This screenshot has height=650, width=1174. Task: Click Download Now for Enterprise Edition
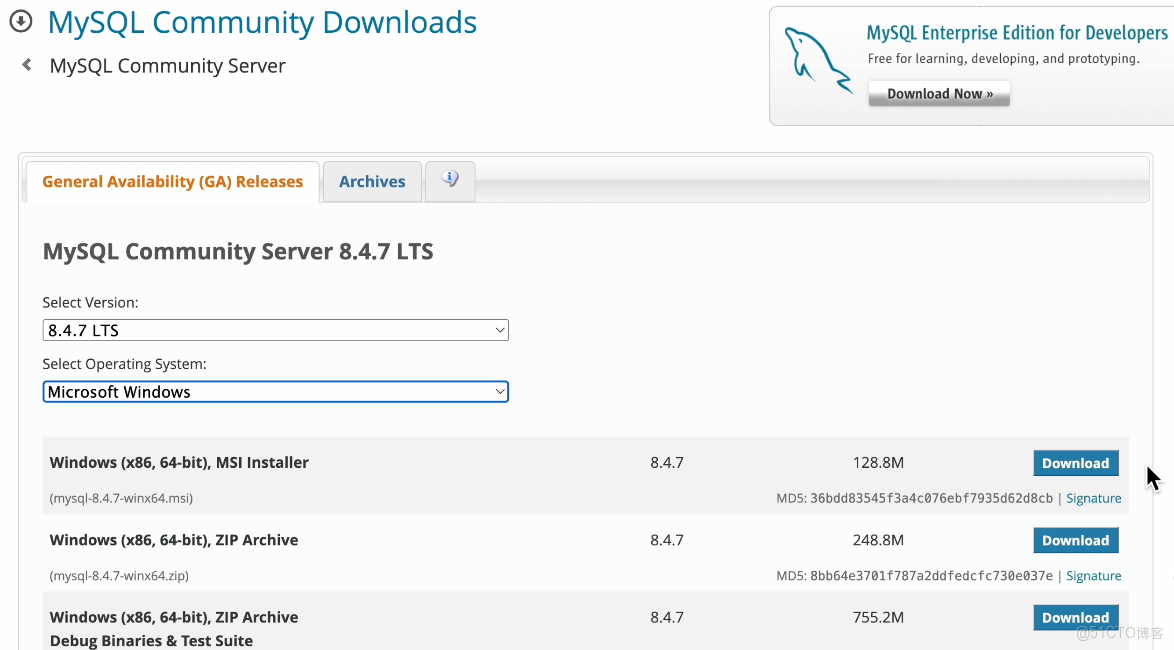tap(938, 92)
